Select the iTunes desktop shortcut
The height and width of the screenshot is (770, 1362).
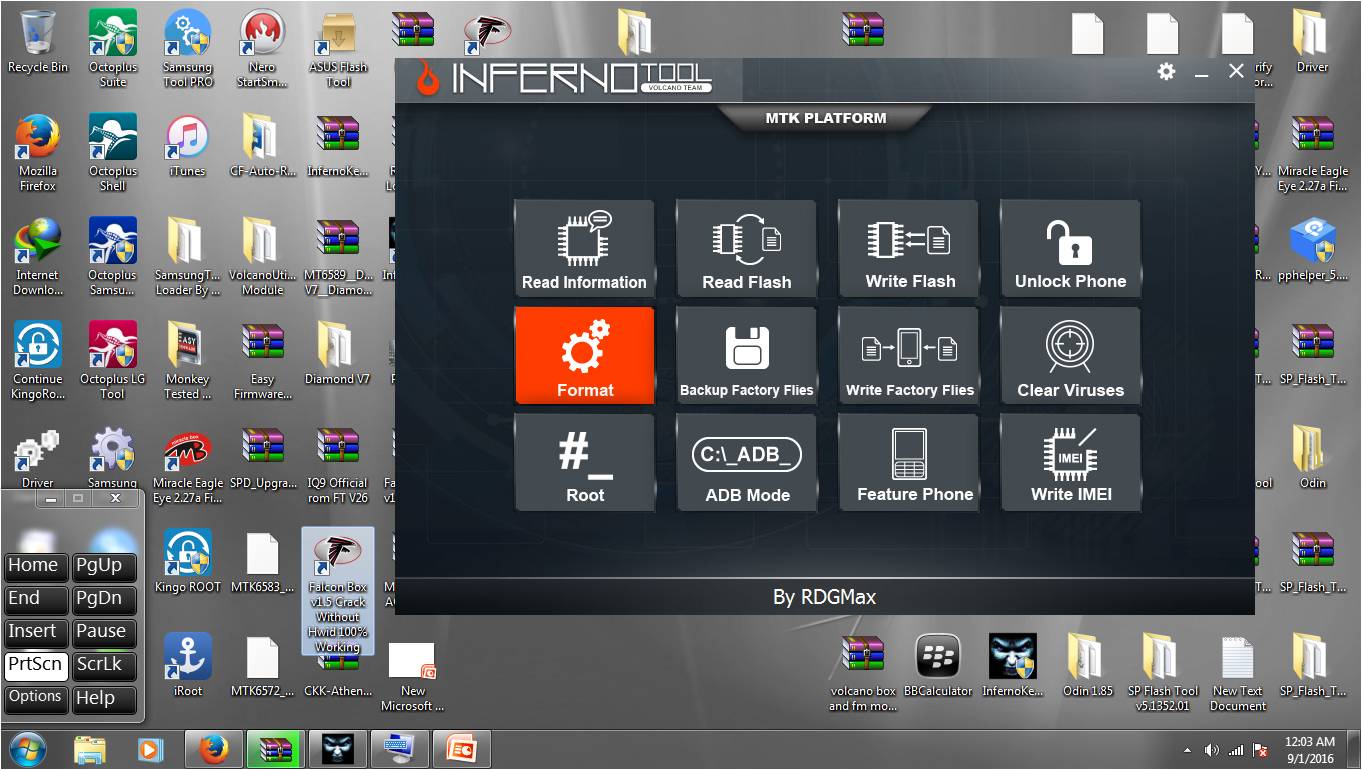point(187,146)
